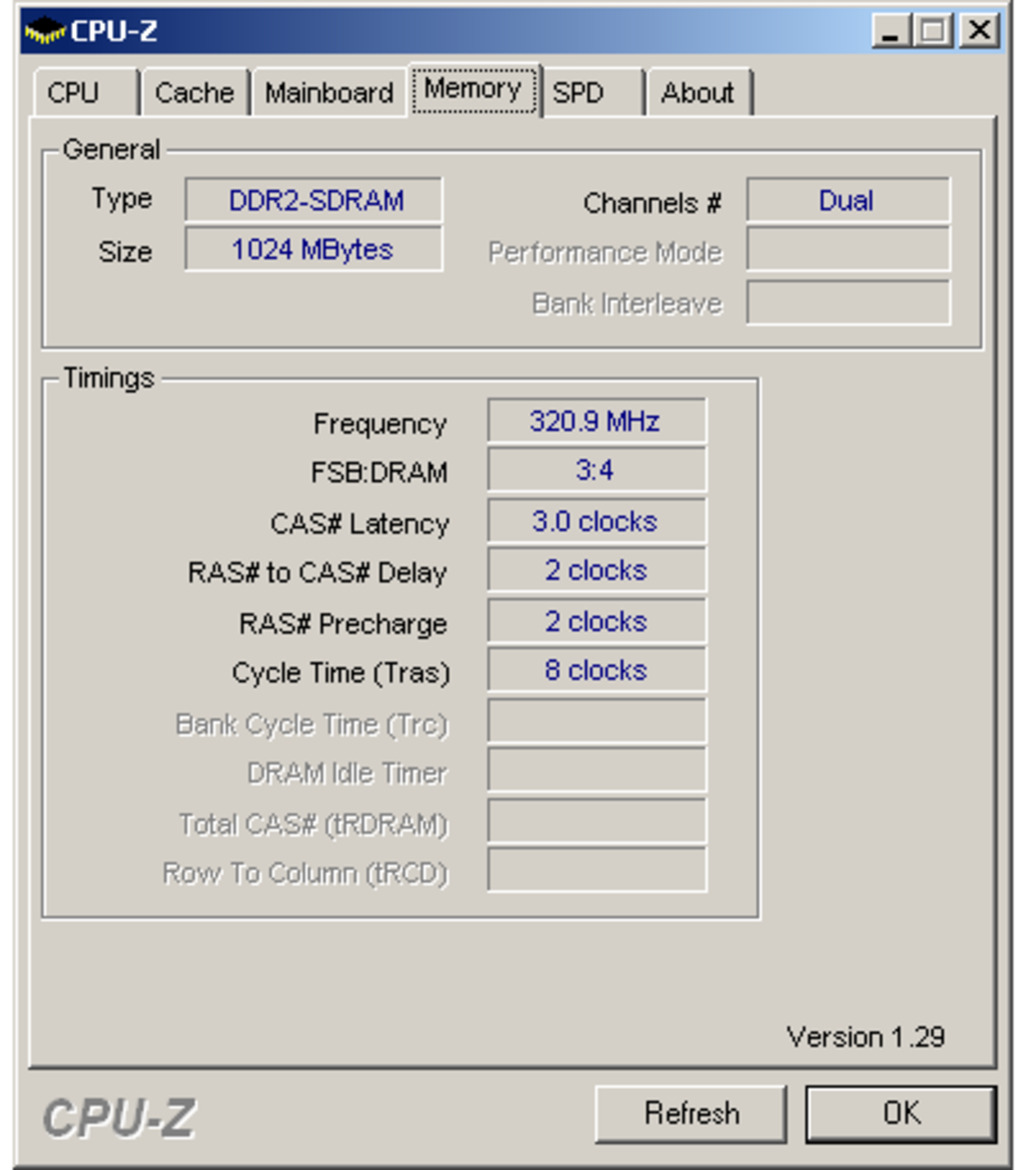Click the empty Bank Cycle Time (Trc) field
1026x1170 pixels.
click(x=596, y=721)
